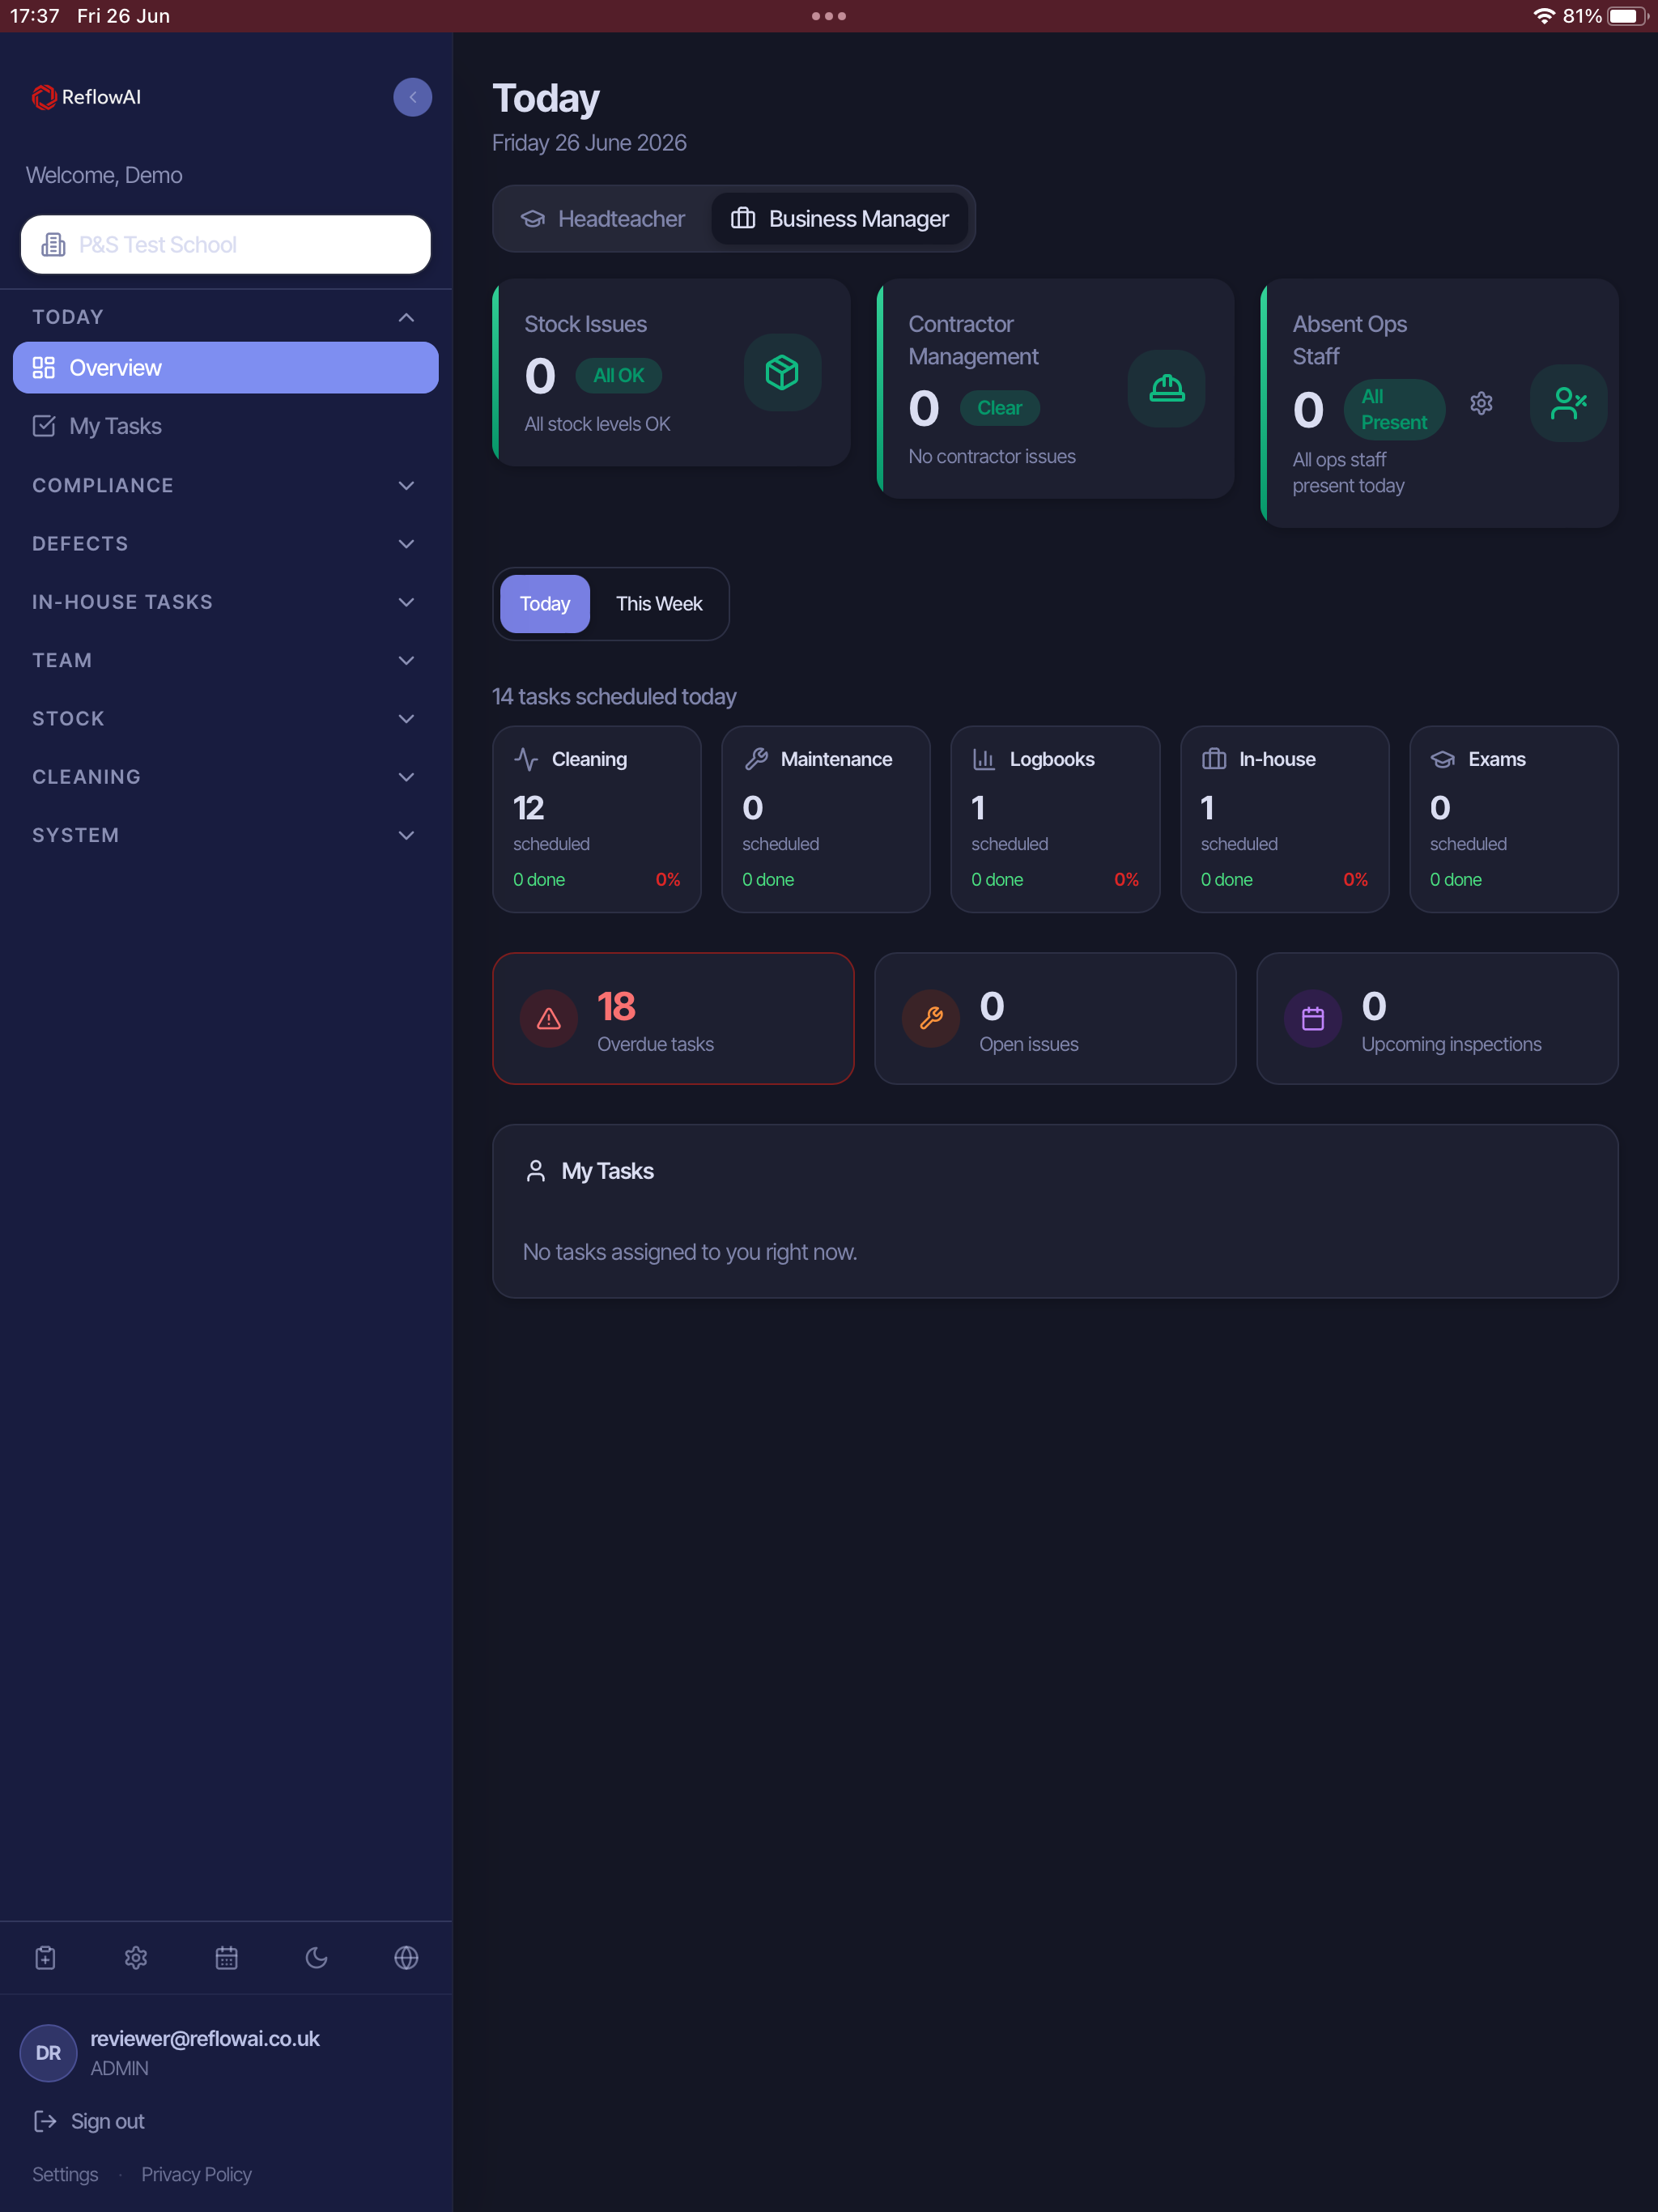Open the Maintenance scheduled card
1658x2212 pixels.
[x=826, y=819]
